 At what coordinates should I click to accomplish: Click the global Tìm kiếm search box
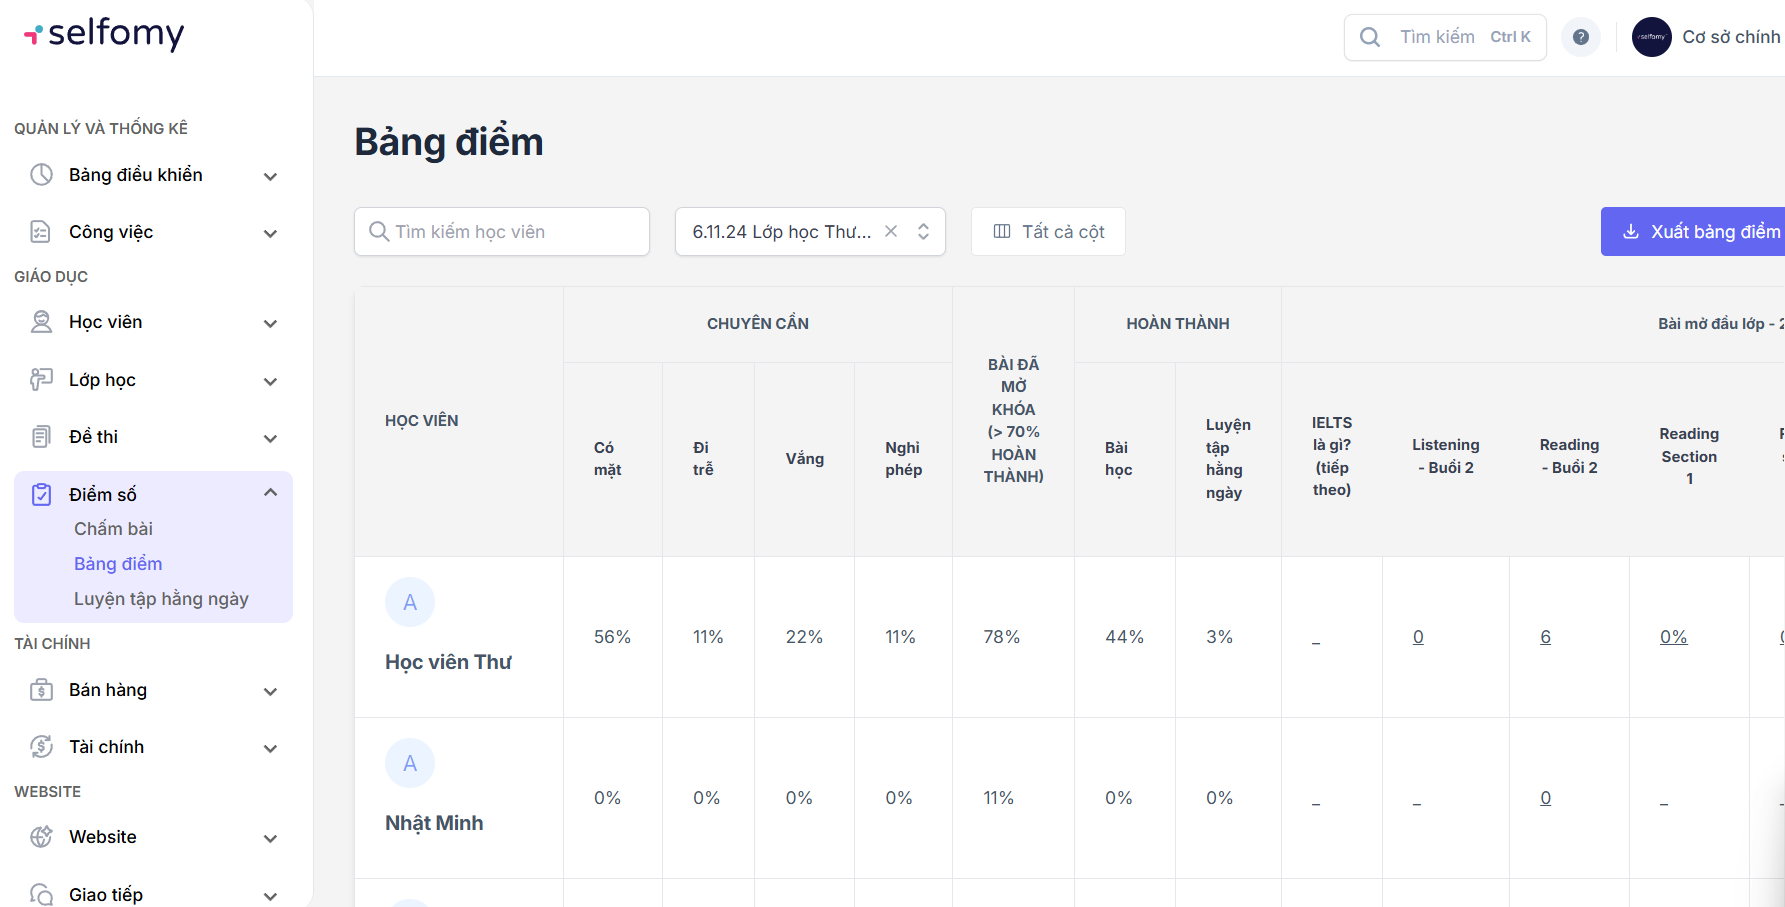(x=1445, y=37)
